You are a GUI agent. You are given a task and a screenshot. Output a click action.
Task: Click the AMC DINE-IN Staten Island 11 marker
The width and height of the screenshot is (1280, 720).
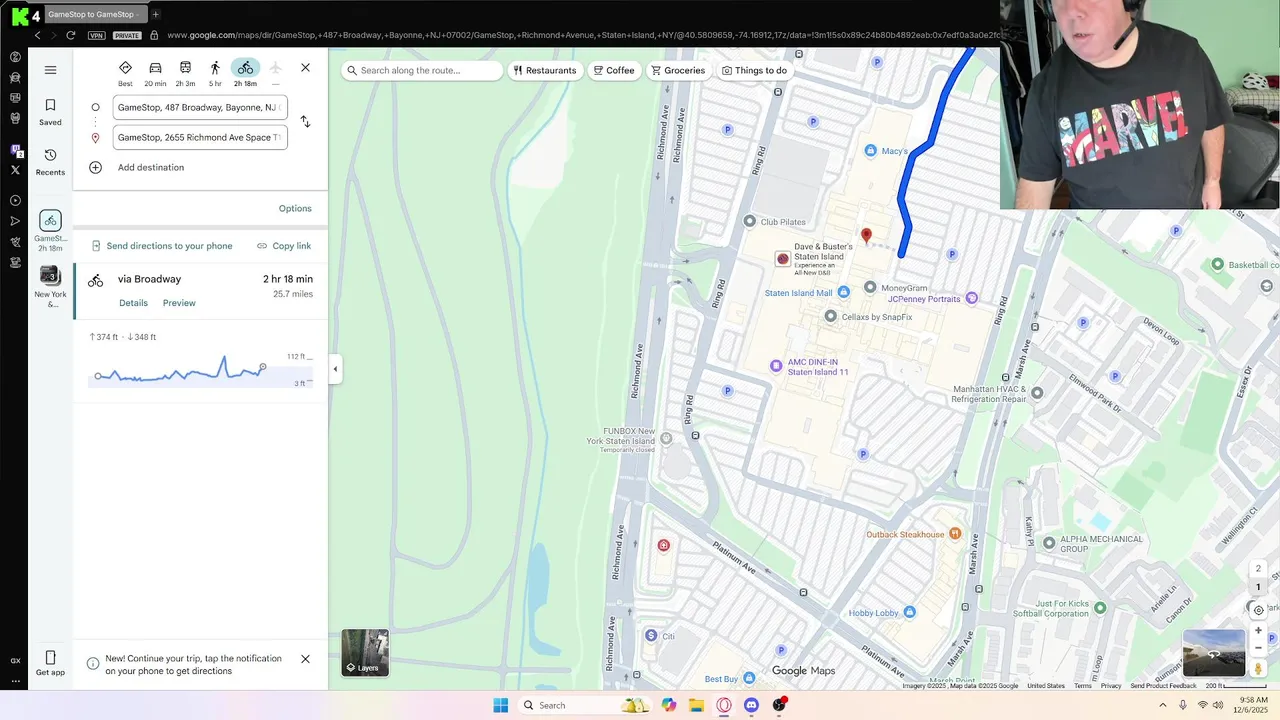pos(776,366)
